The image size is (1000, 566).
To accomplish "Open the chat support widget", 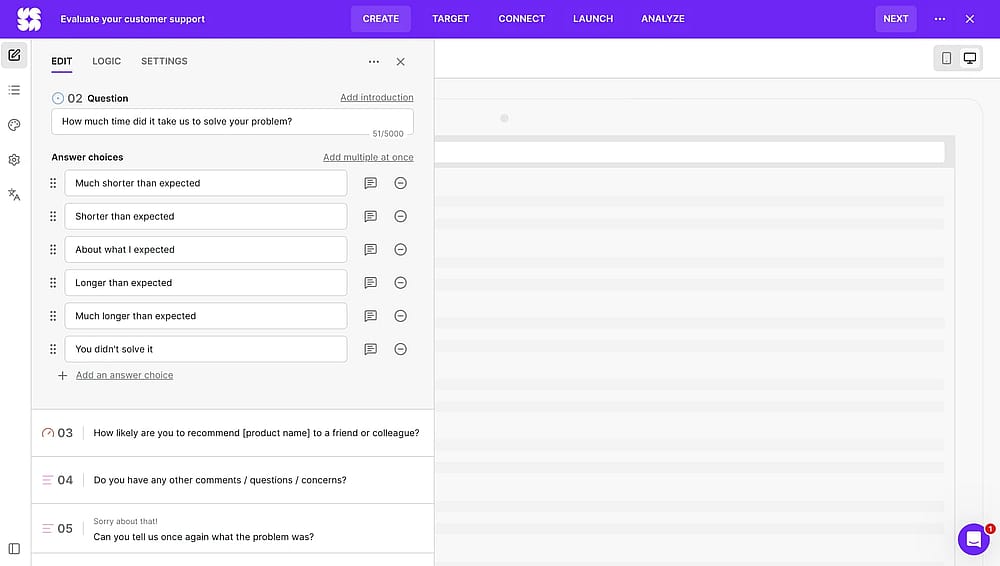I will coord(973,539).
